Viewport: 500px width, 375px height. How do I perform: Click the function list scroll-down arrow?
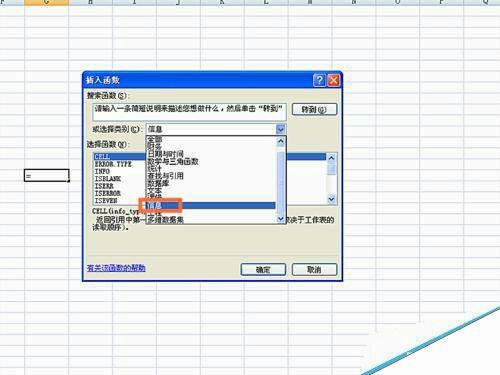(x=331, y=199)
